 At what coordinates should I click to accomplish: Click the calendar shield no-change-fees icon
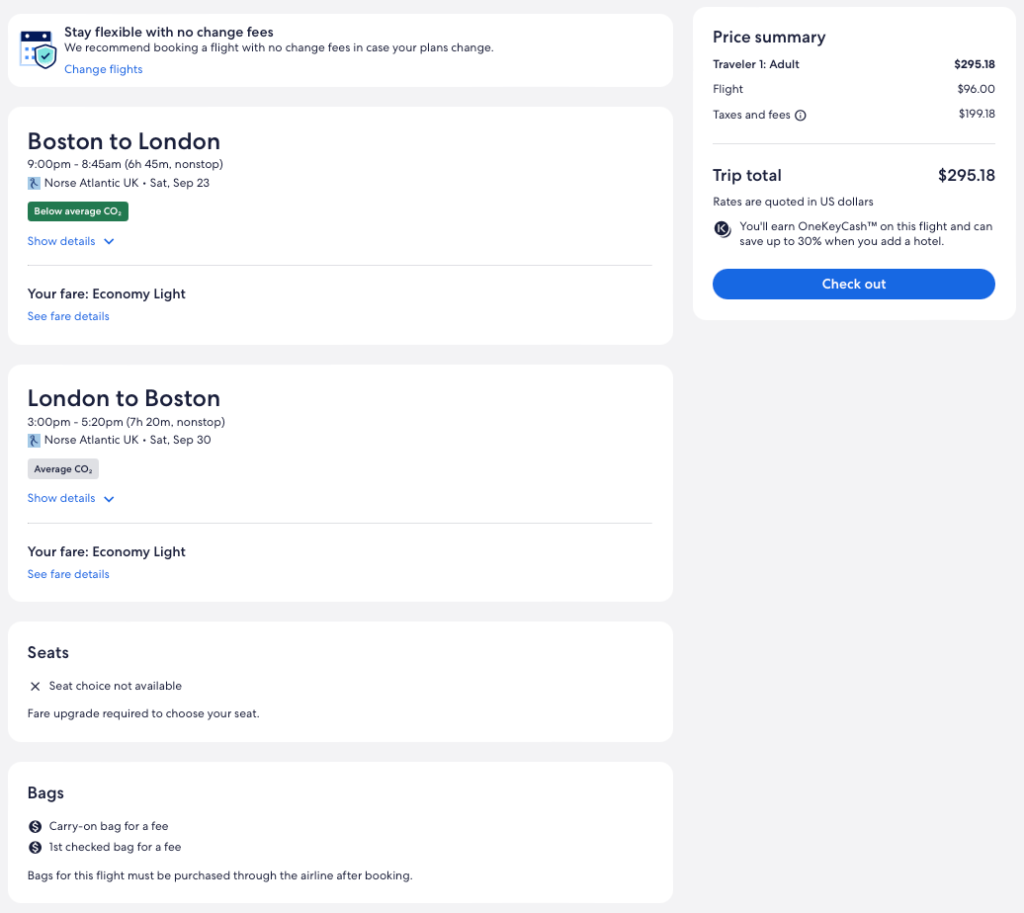[36, 49]
